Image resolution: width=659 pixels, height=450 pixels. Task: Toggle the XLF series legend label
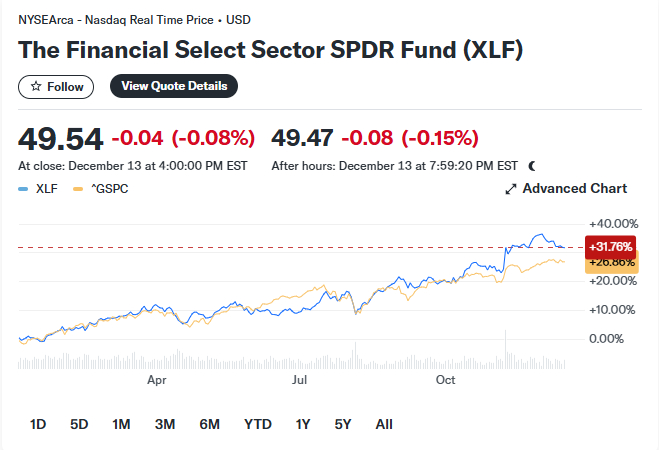[47, 188]
